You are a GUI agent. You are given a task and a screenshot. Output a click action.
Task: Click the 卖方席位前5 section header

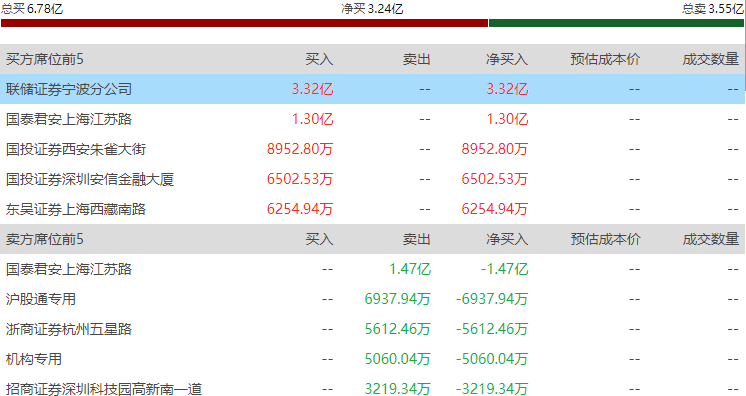pos(45,239)
